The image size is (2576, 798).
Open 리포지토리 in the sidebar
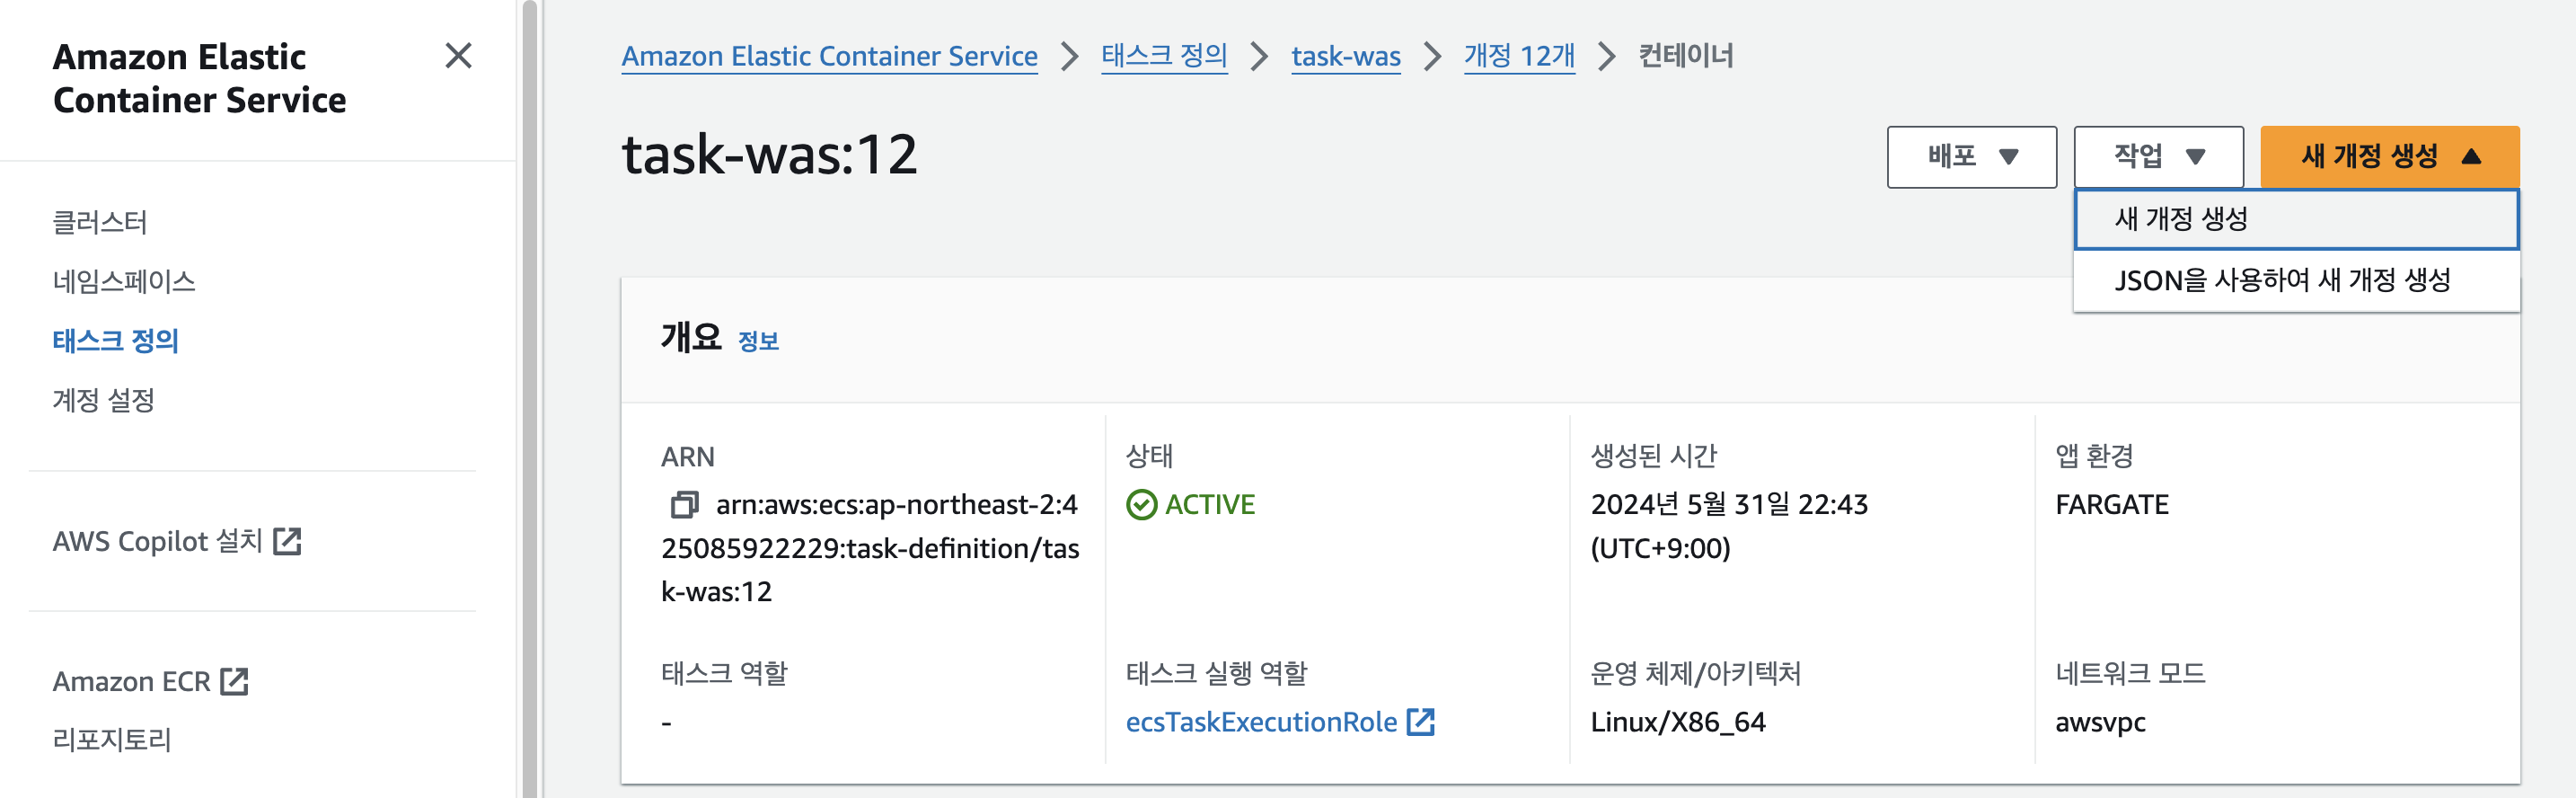click(x=112, y=739)
